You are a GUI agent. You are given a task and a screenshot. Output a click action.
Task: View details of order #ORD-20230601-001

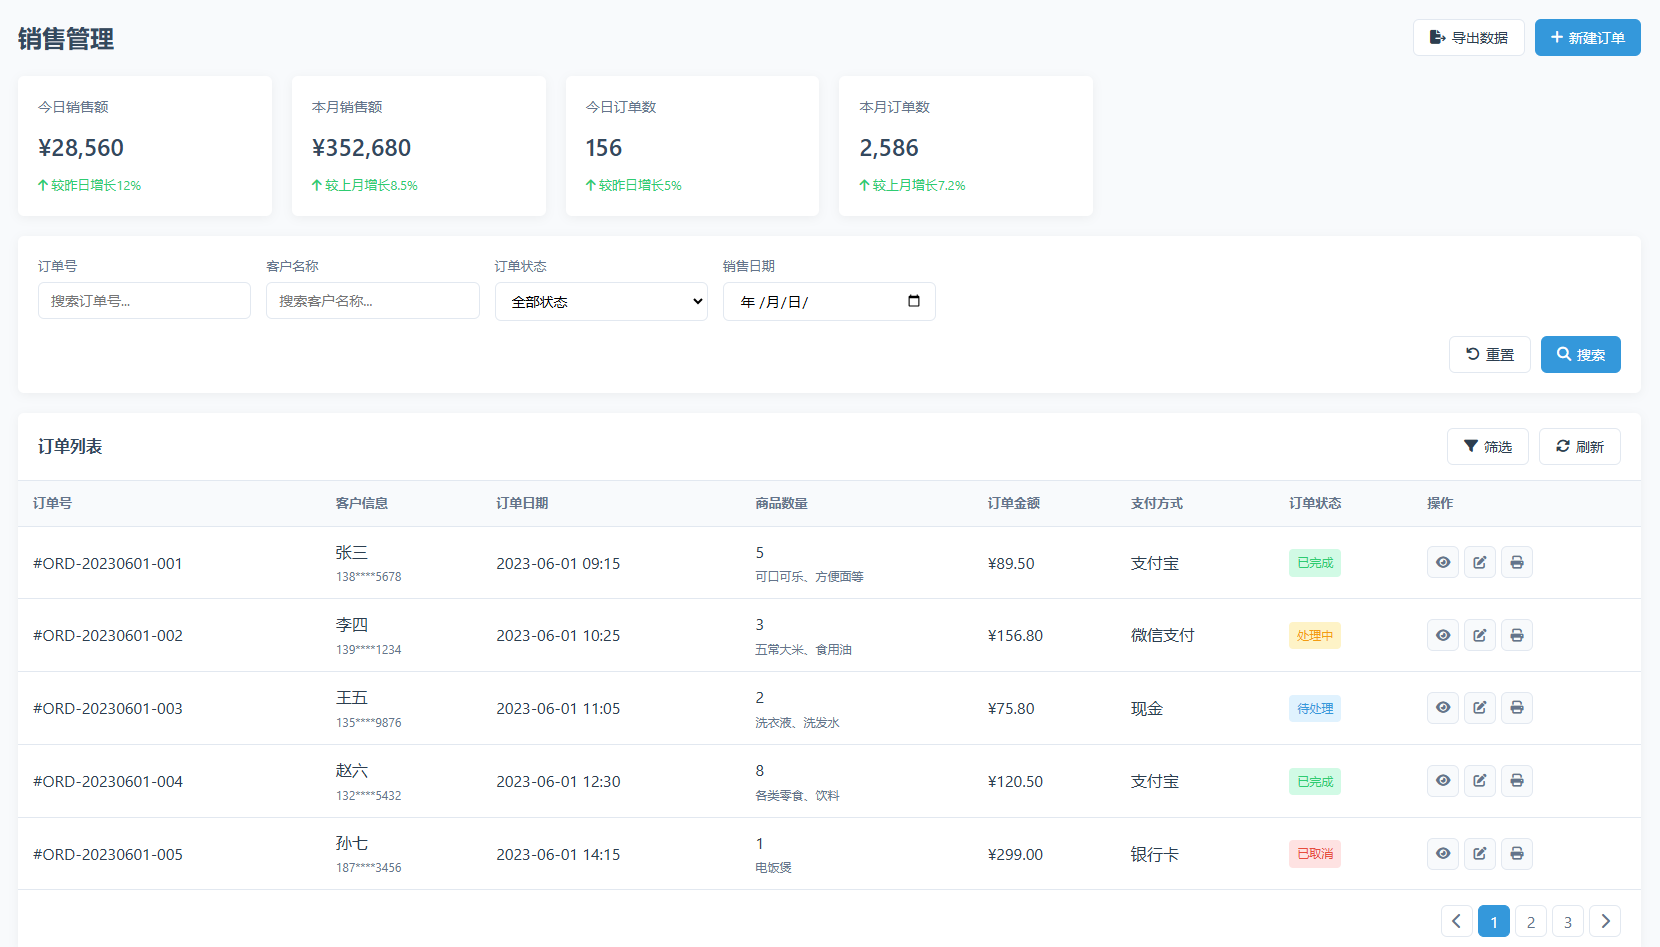click(x=1442, y=562)
